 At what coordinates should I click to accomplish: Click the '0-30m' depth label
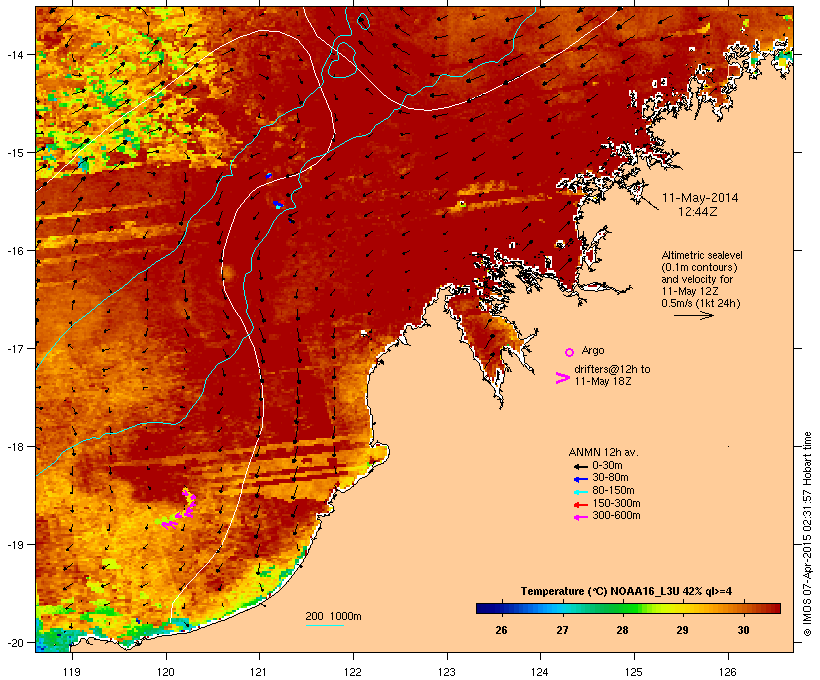(607, 466)
